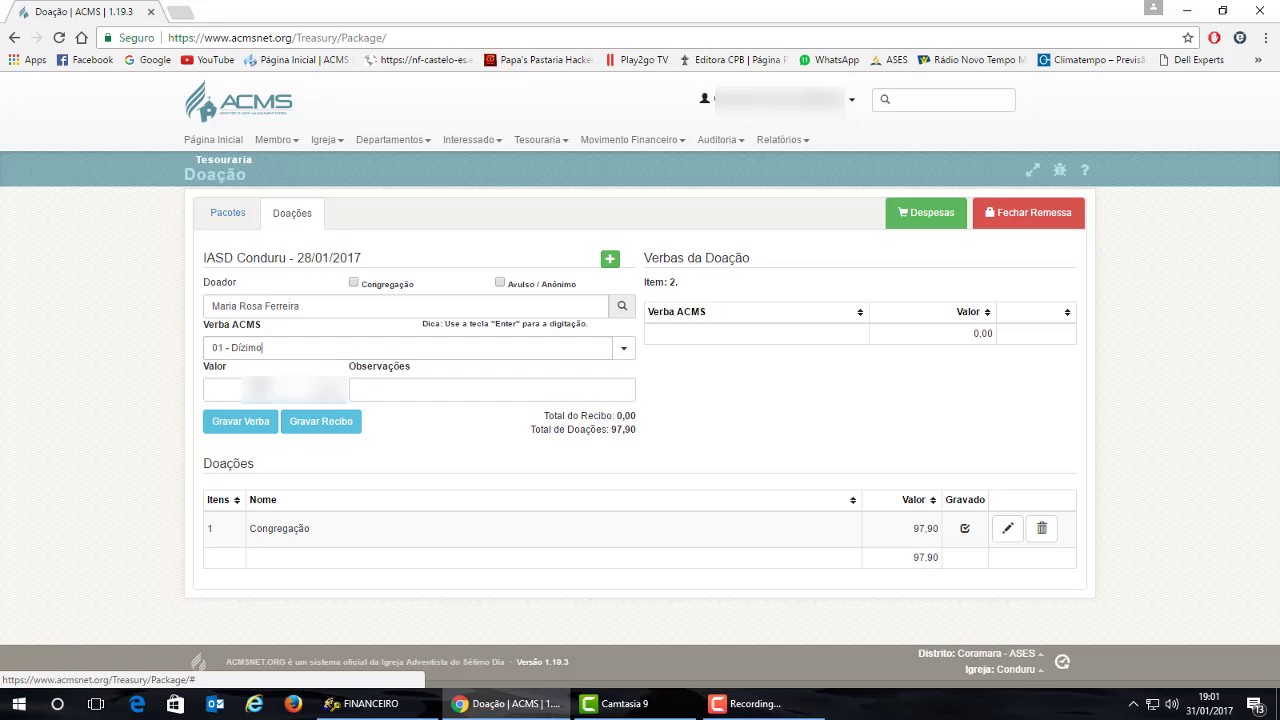
Task: Open Outlook from the taskbar
Action: click(215, 704)
